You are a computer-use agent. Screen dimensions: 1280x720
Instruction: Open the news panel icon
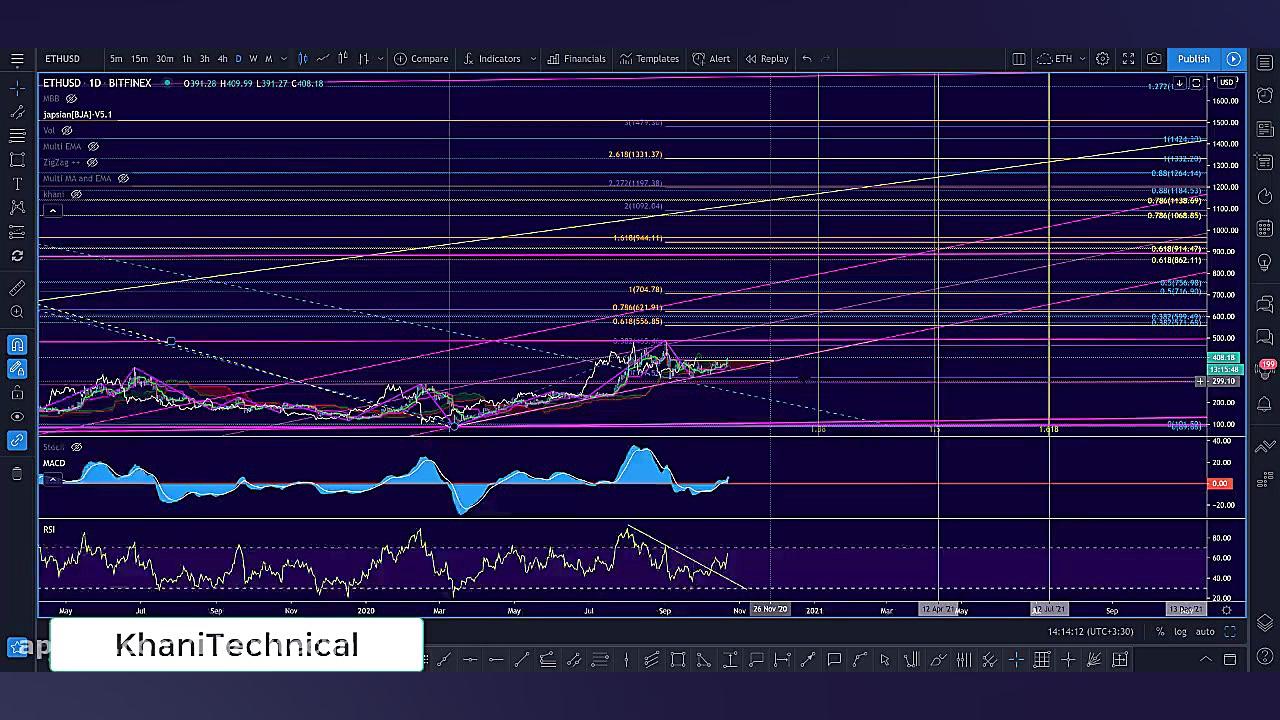point(1265,129)
